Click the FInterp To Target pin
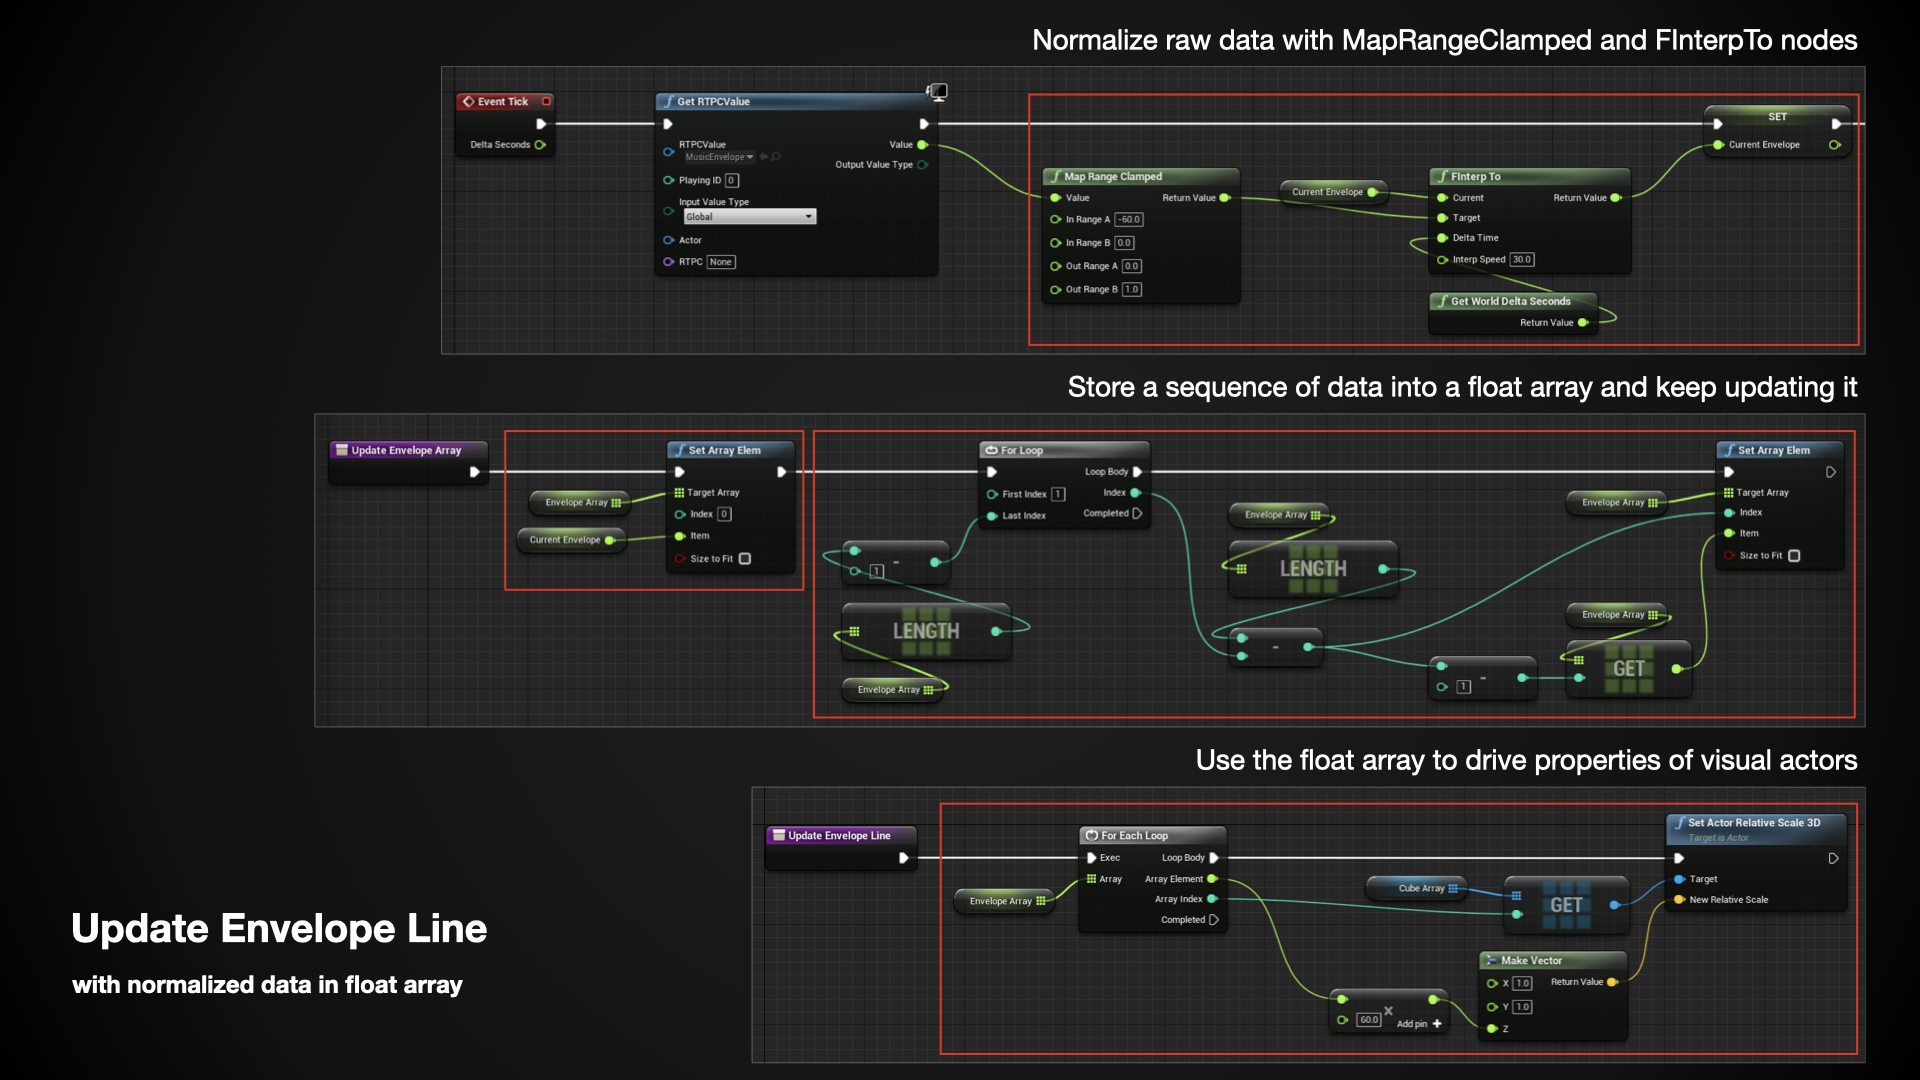 click(1442, 218)
